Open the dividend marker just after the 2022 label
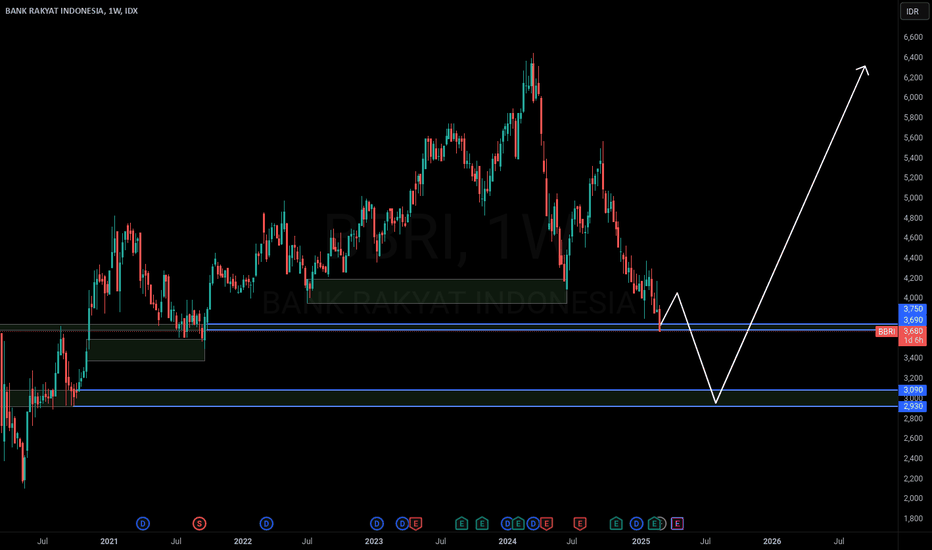Screen dimensions: 932x550 (x=266, y=523)
